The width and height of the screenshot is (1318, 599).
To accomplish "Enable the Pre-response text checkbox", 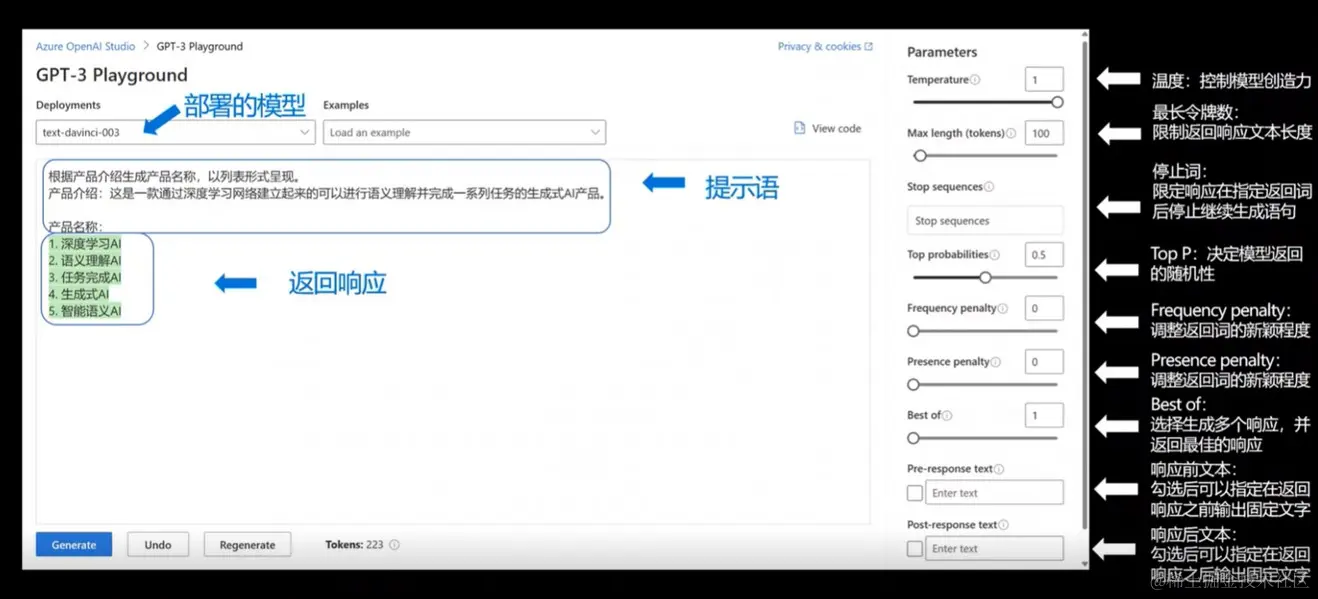I will click(914, 493).
